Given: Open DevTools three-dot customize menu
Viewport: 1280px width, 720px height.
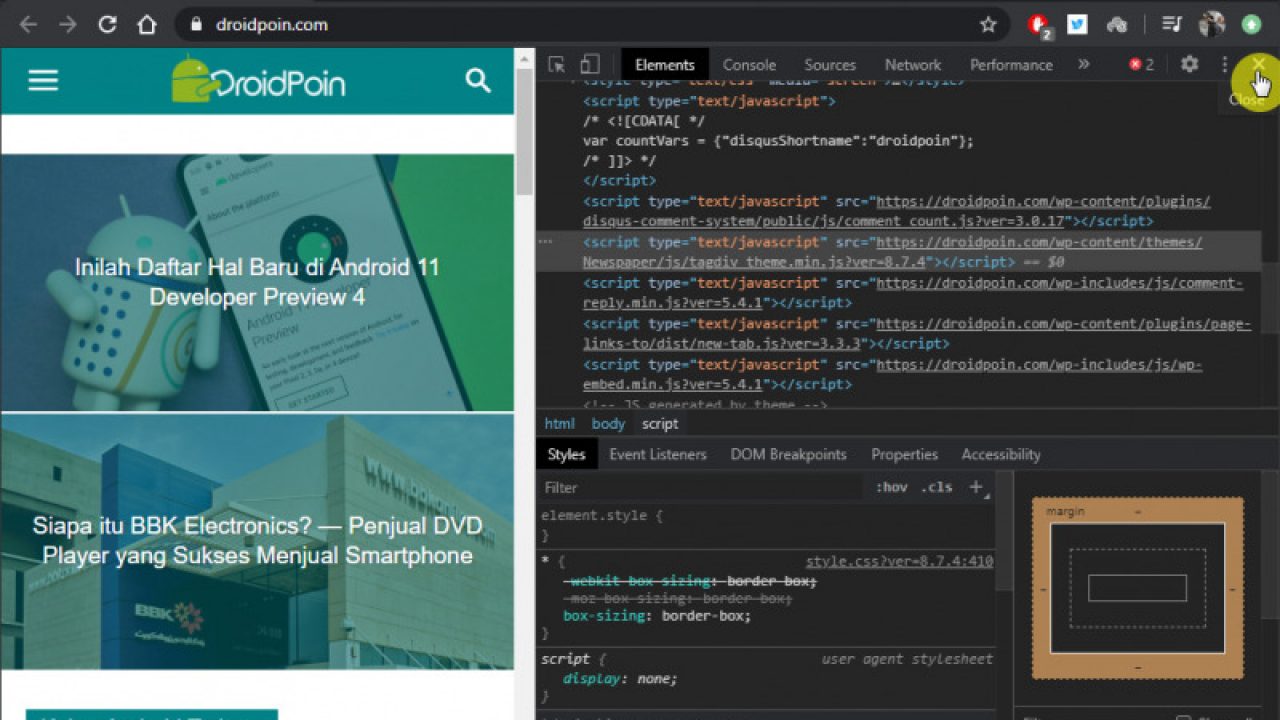Looking at the screenshot, I should (x=1224, y=64).
